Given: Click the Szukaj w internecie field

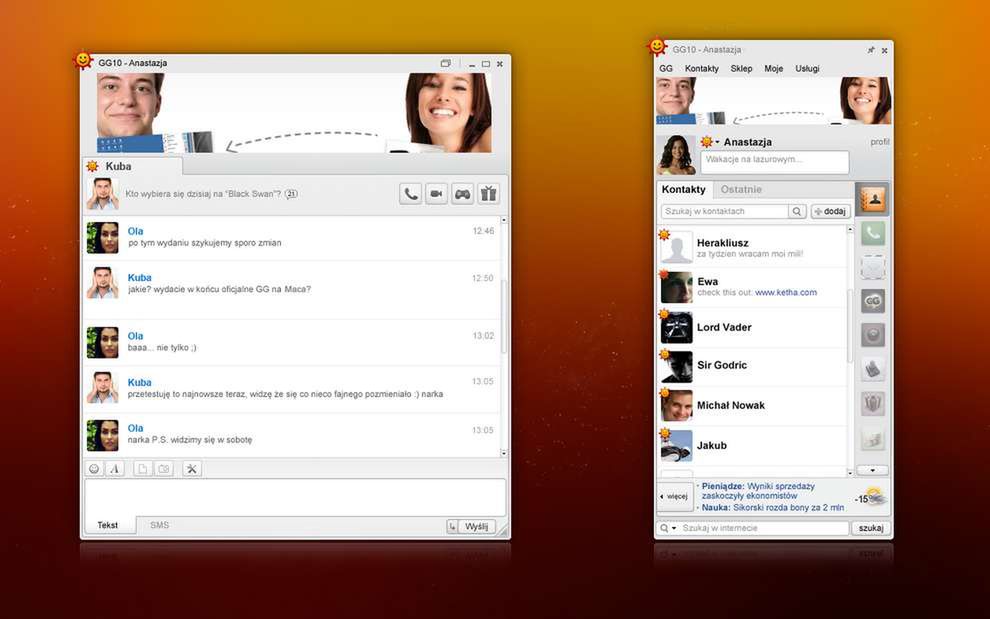Looking at the screenshot, I should [x=763, y=528].
